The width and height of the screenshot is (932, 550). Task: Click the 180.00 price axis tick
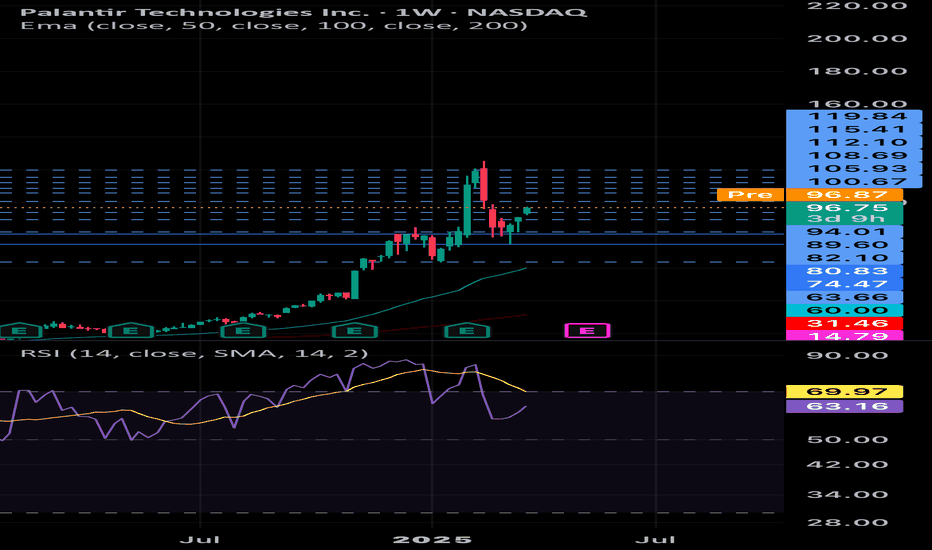tap(857, 71)
